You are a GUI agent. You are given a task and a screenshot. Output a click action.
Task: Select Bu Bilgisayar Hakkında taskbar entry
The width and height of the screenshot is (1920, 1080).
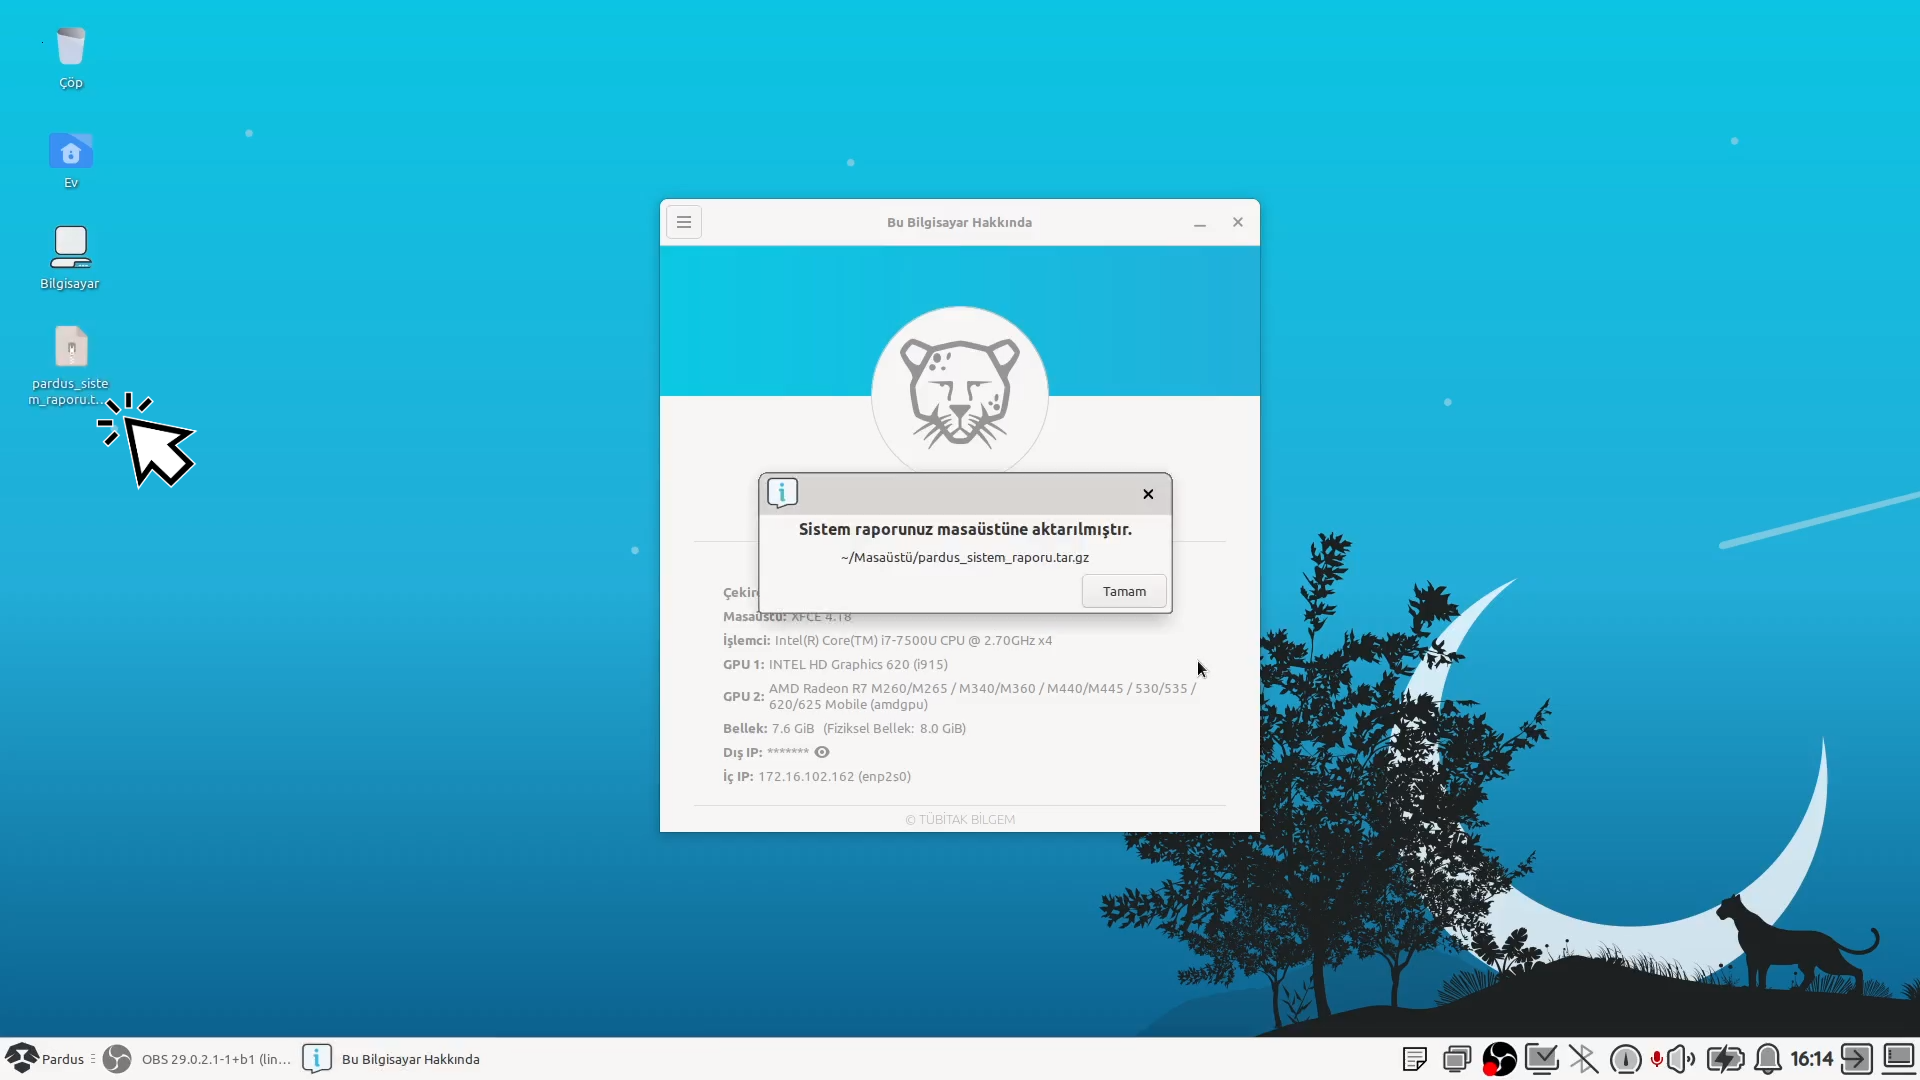[395, 1059]
